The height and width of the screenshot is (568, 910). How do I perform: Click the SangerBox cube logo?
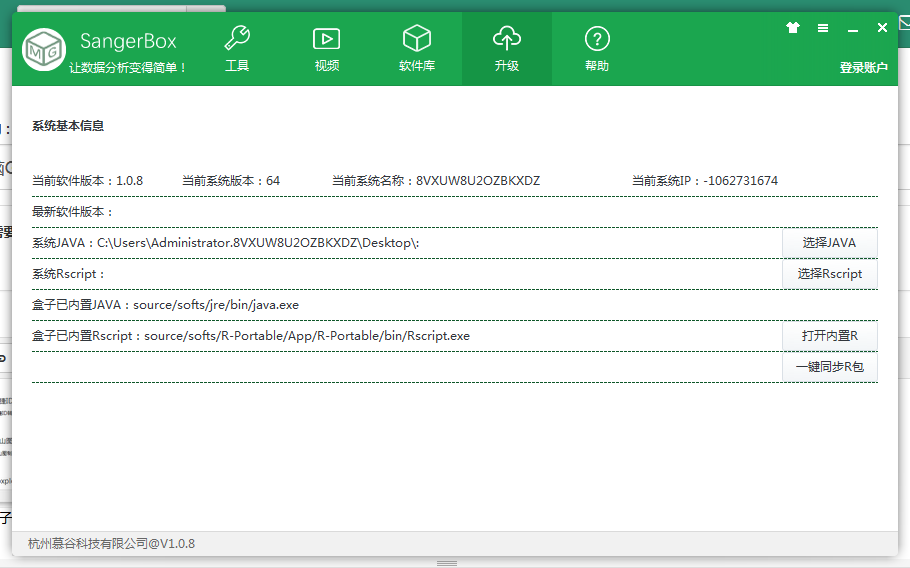(x=44, y=50)
